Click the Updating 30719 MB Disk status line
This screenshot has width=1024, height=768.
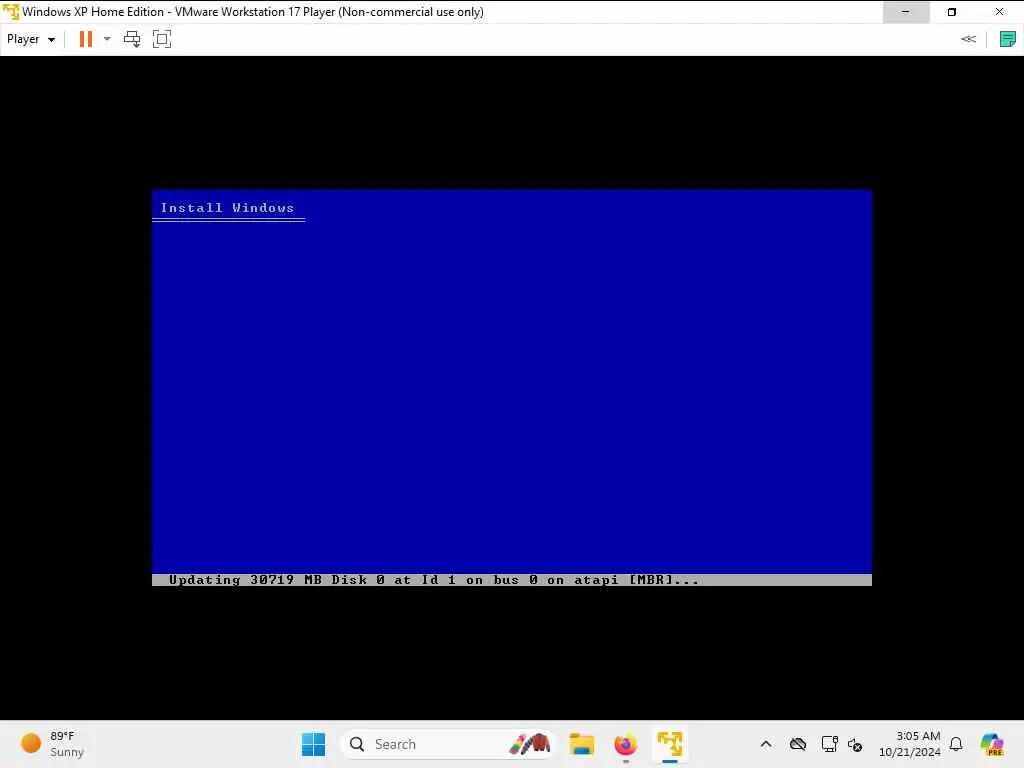511,580
